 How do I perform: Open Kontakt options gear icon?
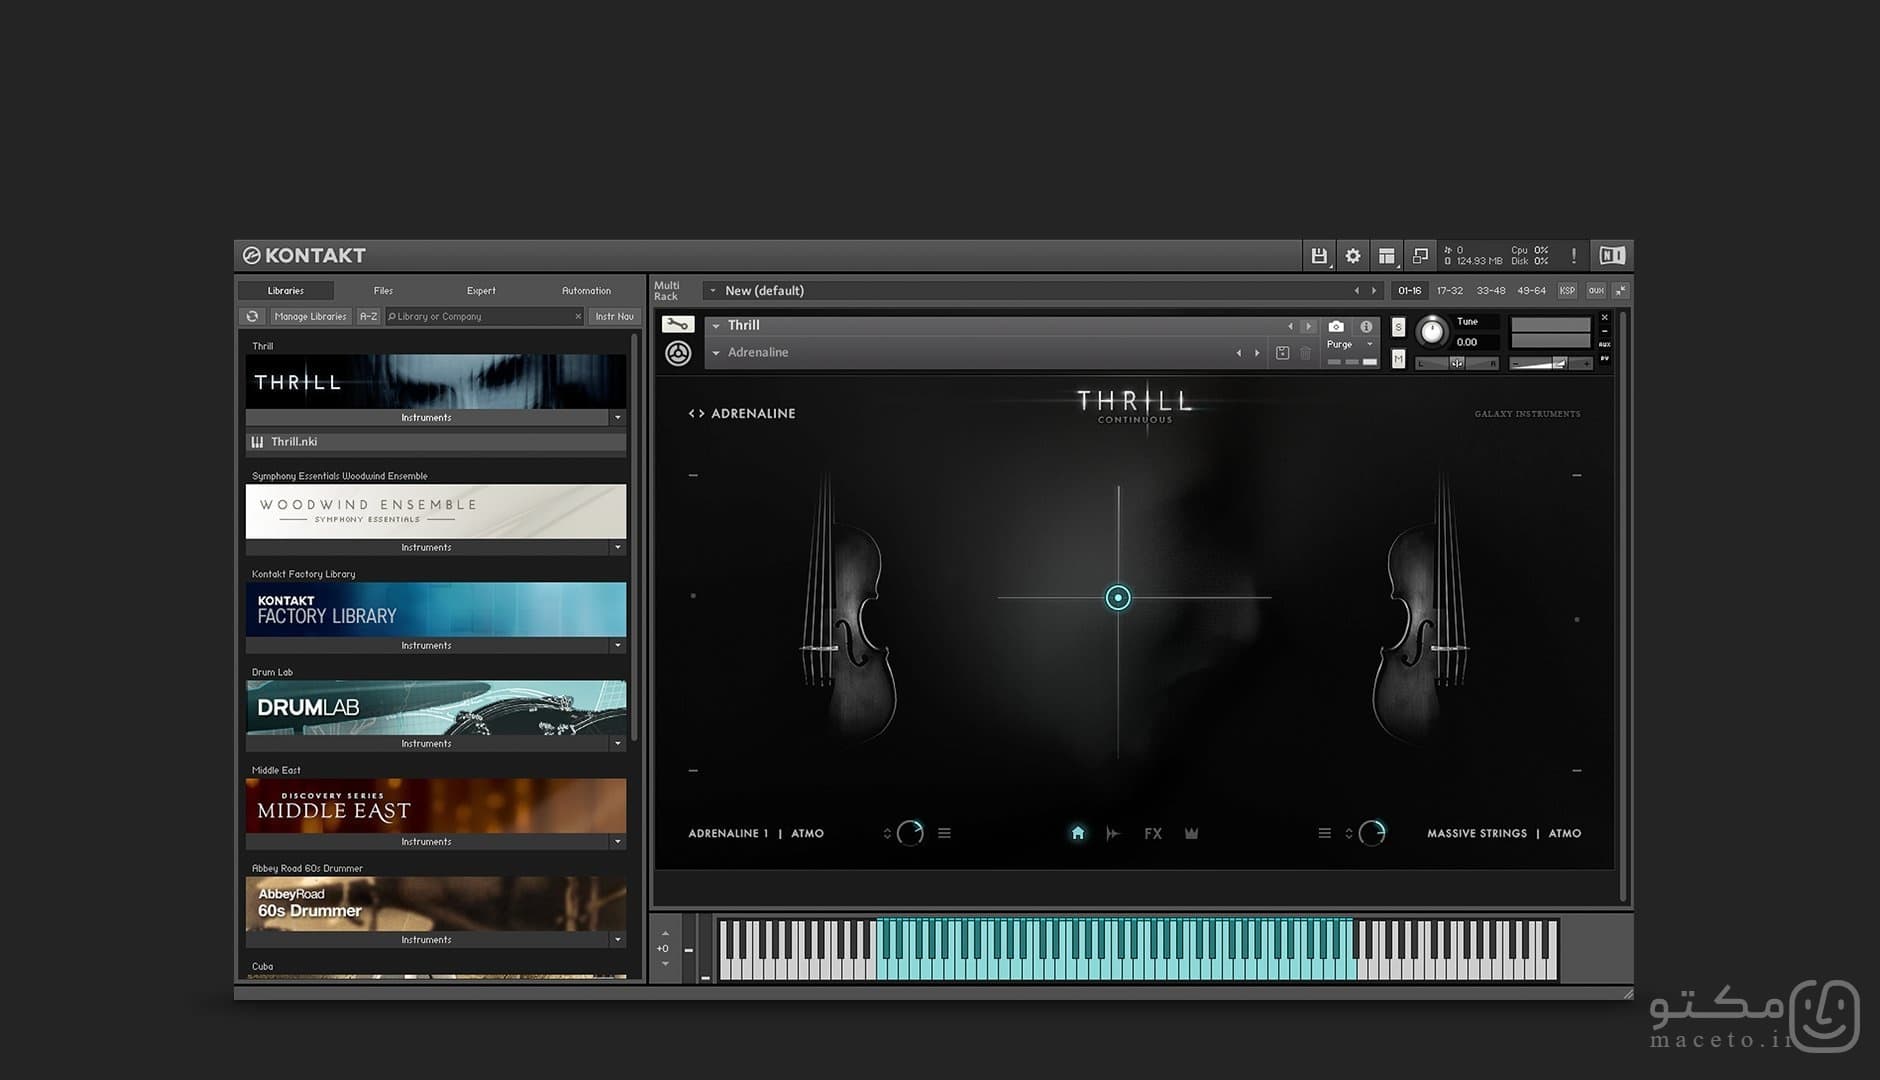(1353, 256)
